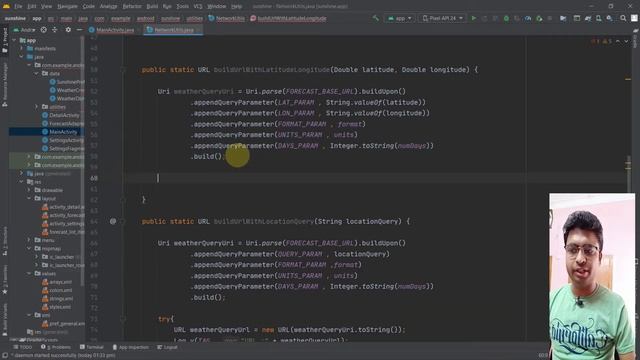The width and height of the screenshot is (640, 360).
Task: Click the green Run app button
Action: click(473, 18)
